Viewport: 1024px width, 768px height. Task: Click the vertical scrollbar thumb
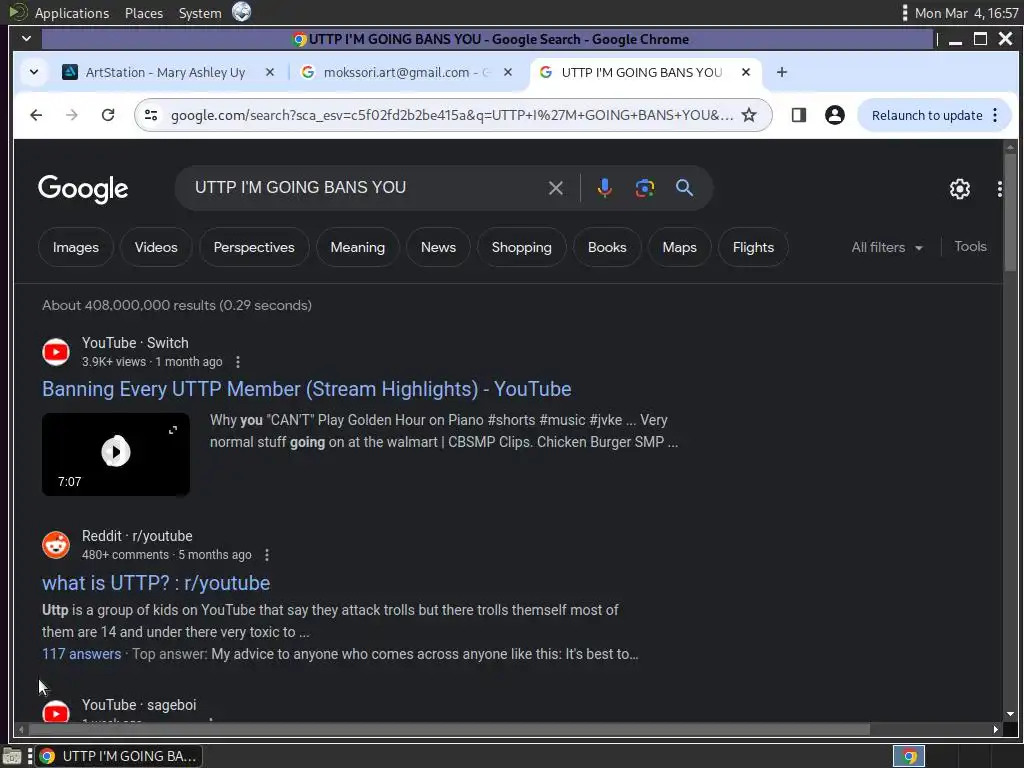1010,214
